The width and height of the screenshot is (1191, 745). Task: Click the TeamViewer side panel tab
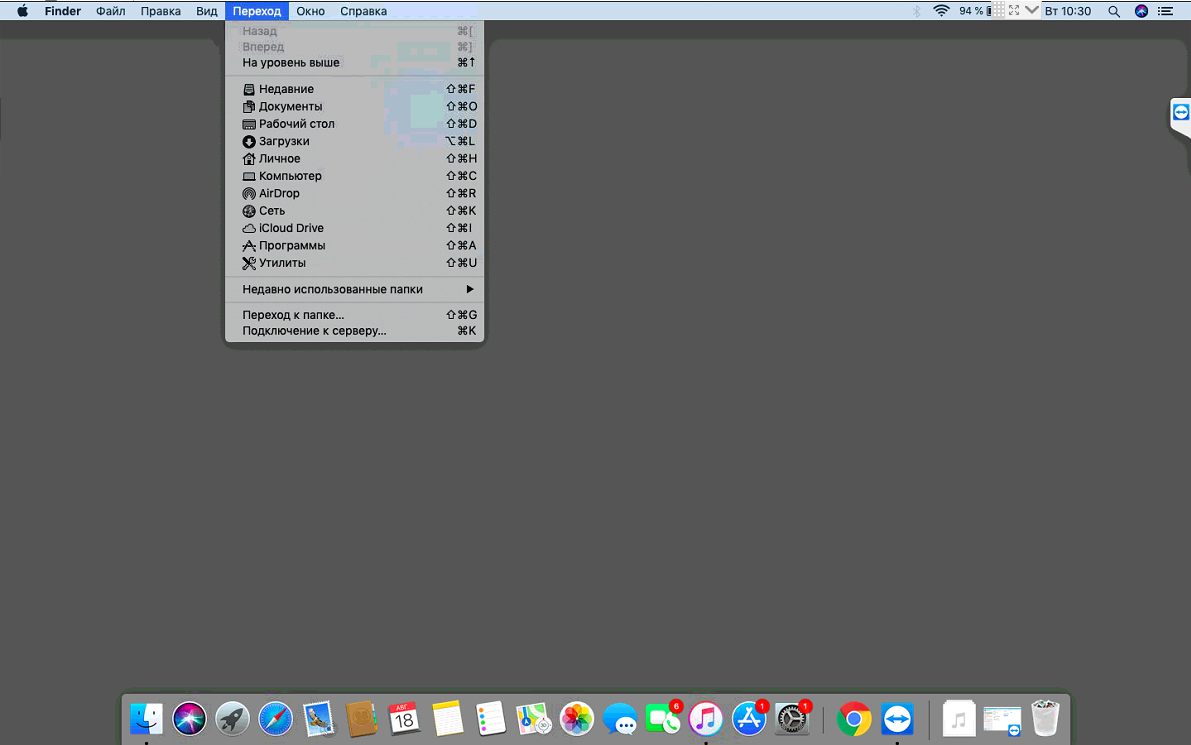(1181, 112)
